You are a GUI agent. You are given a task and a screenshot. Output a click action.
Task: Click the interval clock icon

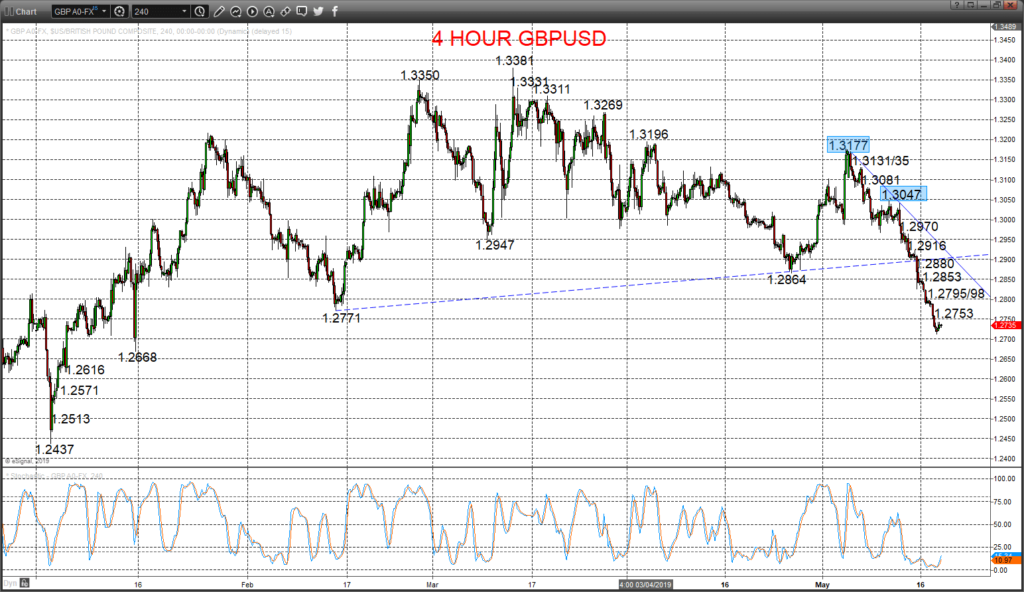point(200,11)
